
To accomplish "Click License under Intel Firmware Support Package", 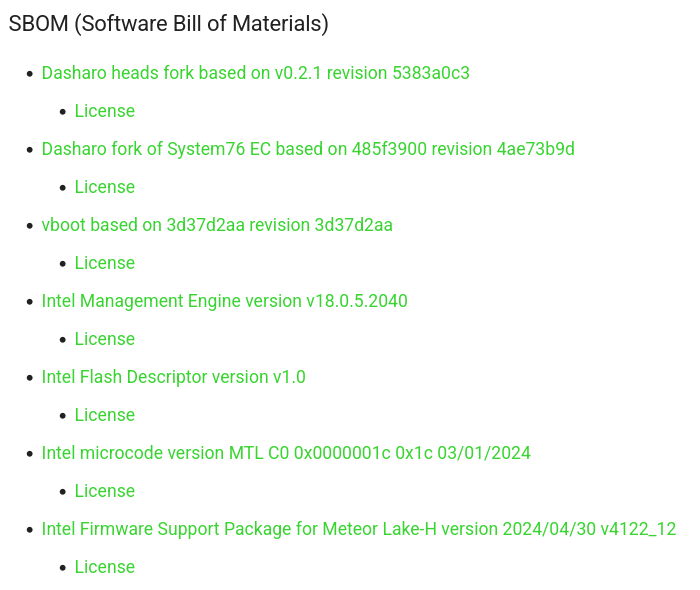I will (104, 567).
